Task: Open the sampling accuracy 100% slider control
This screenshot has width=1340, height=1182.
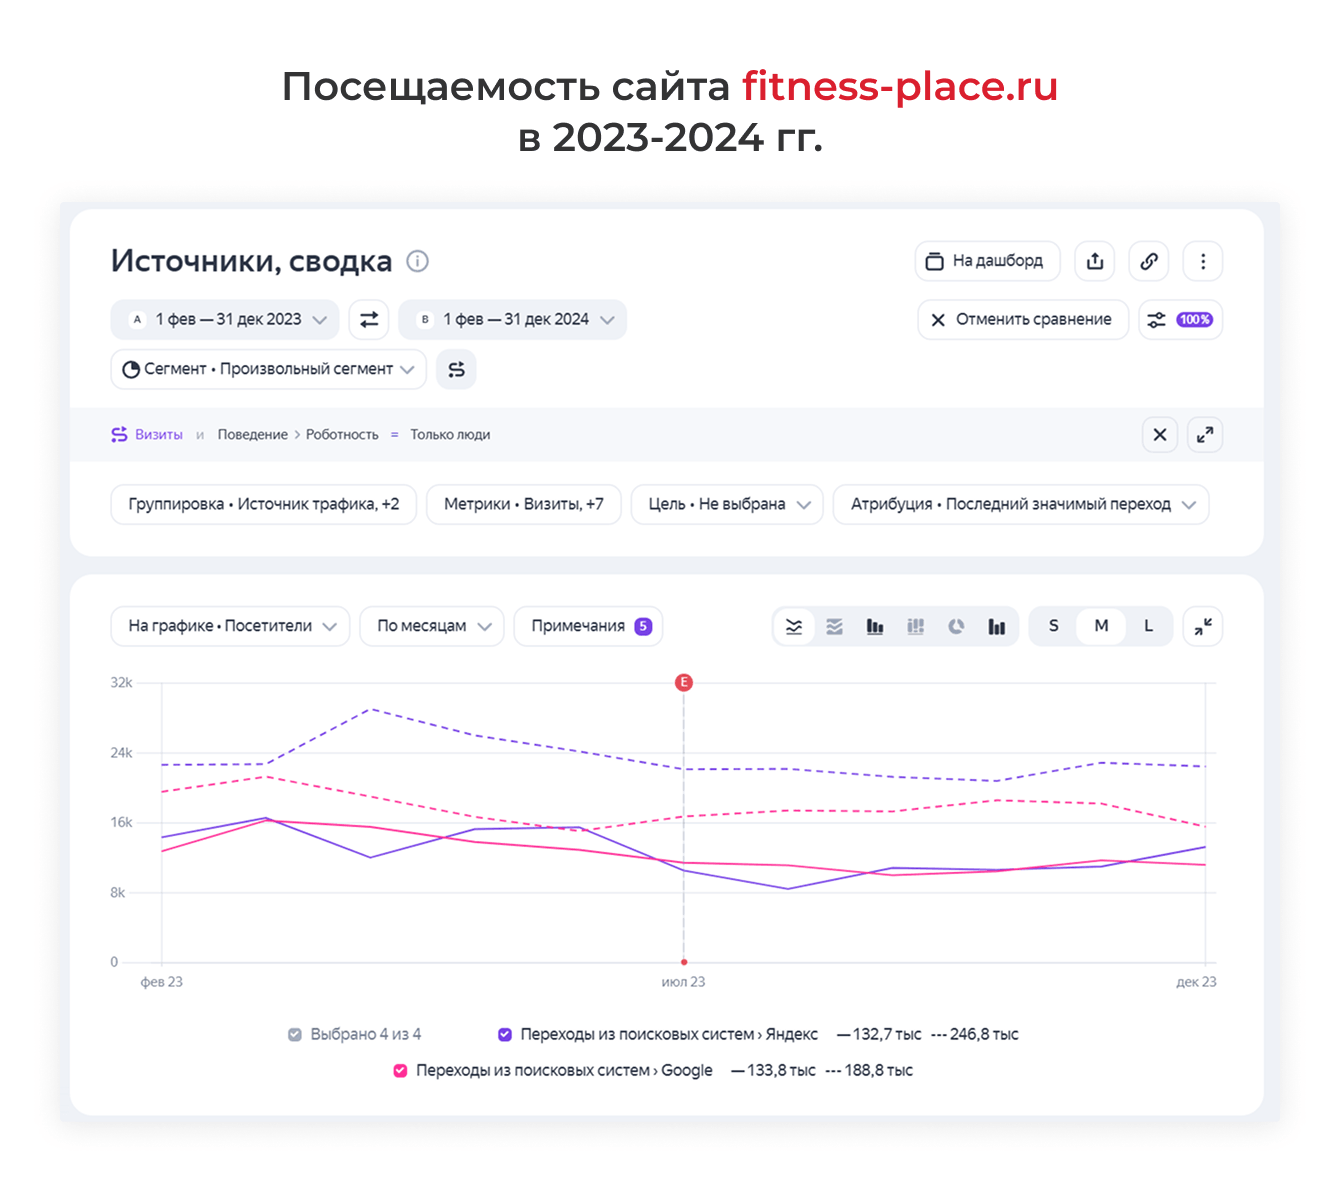Action: 1181,320
